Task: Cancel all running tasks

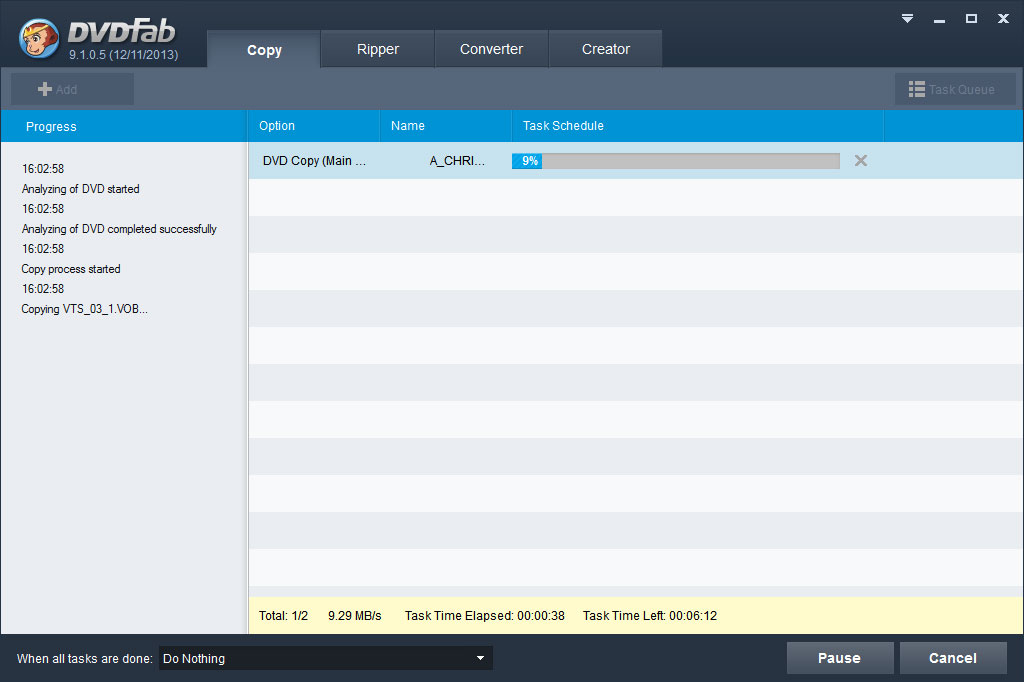Action: (953, 658)
